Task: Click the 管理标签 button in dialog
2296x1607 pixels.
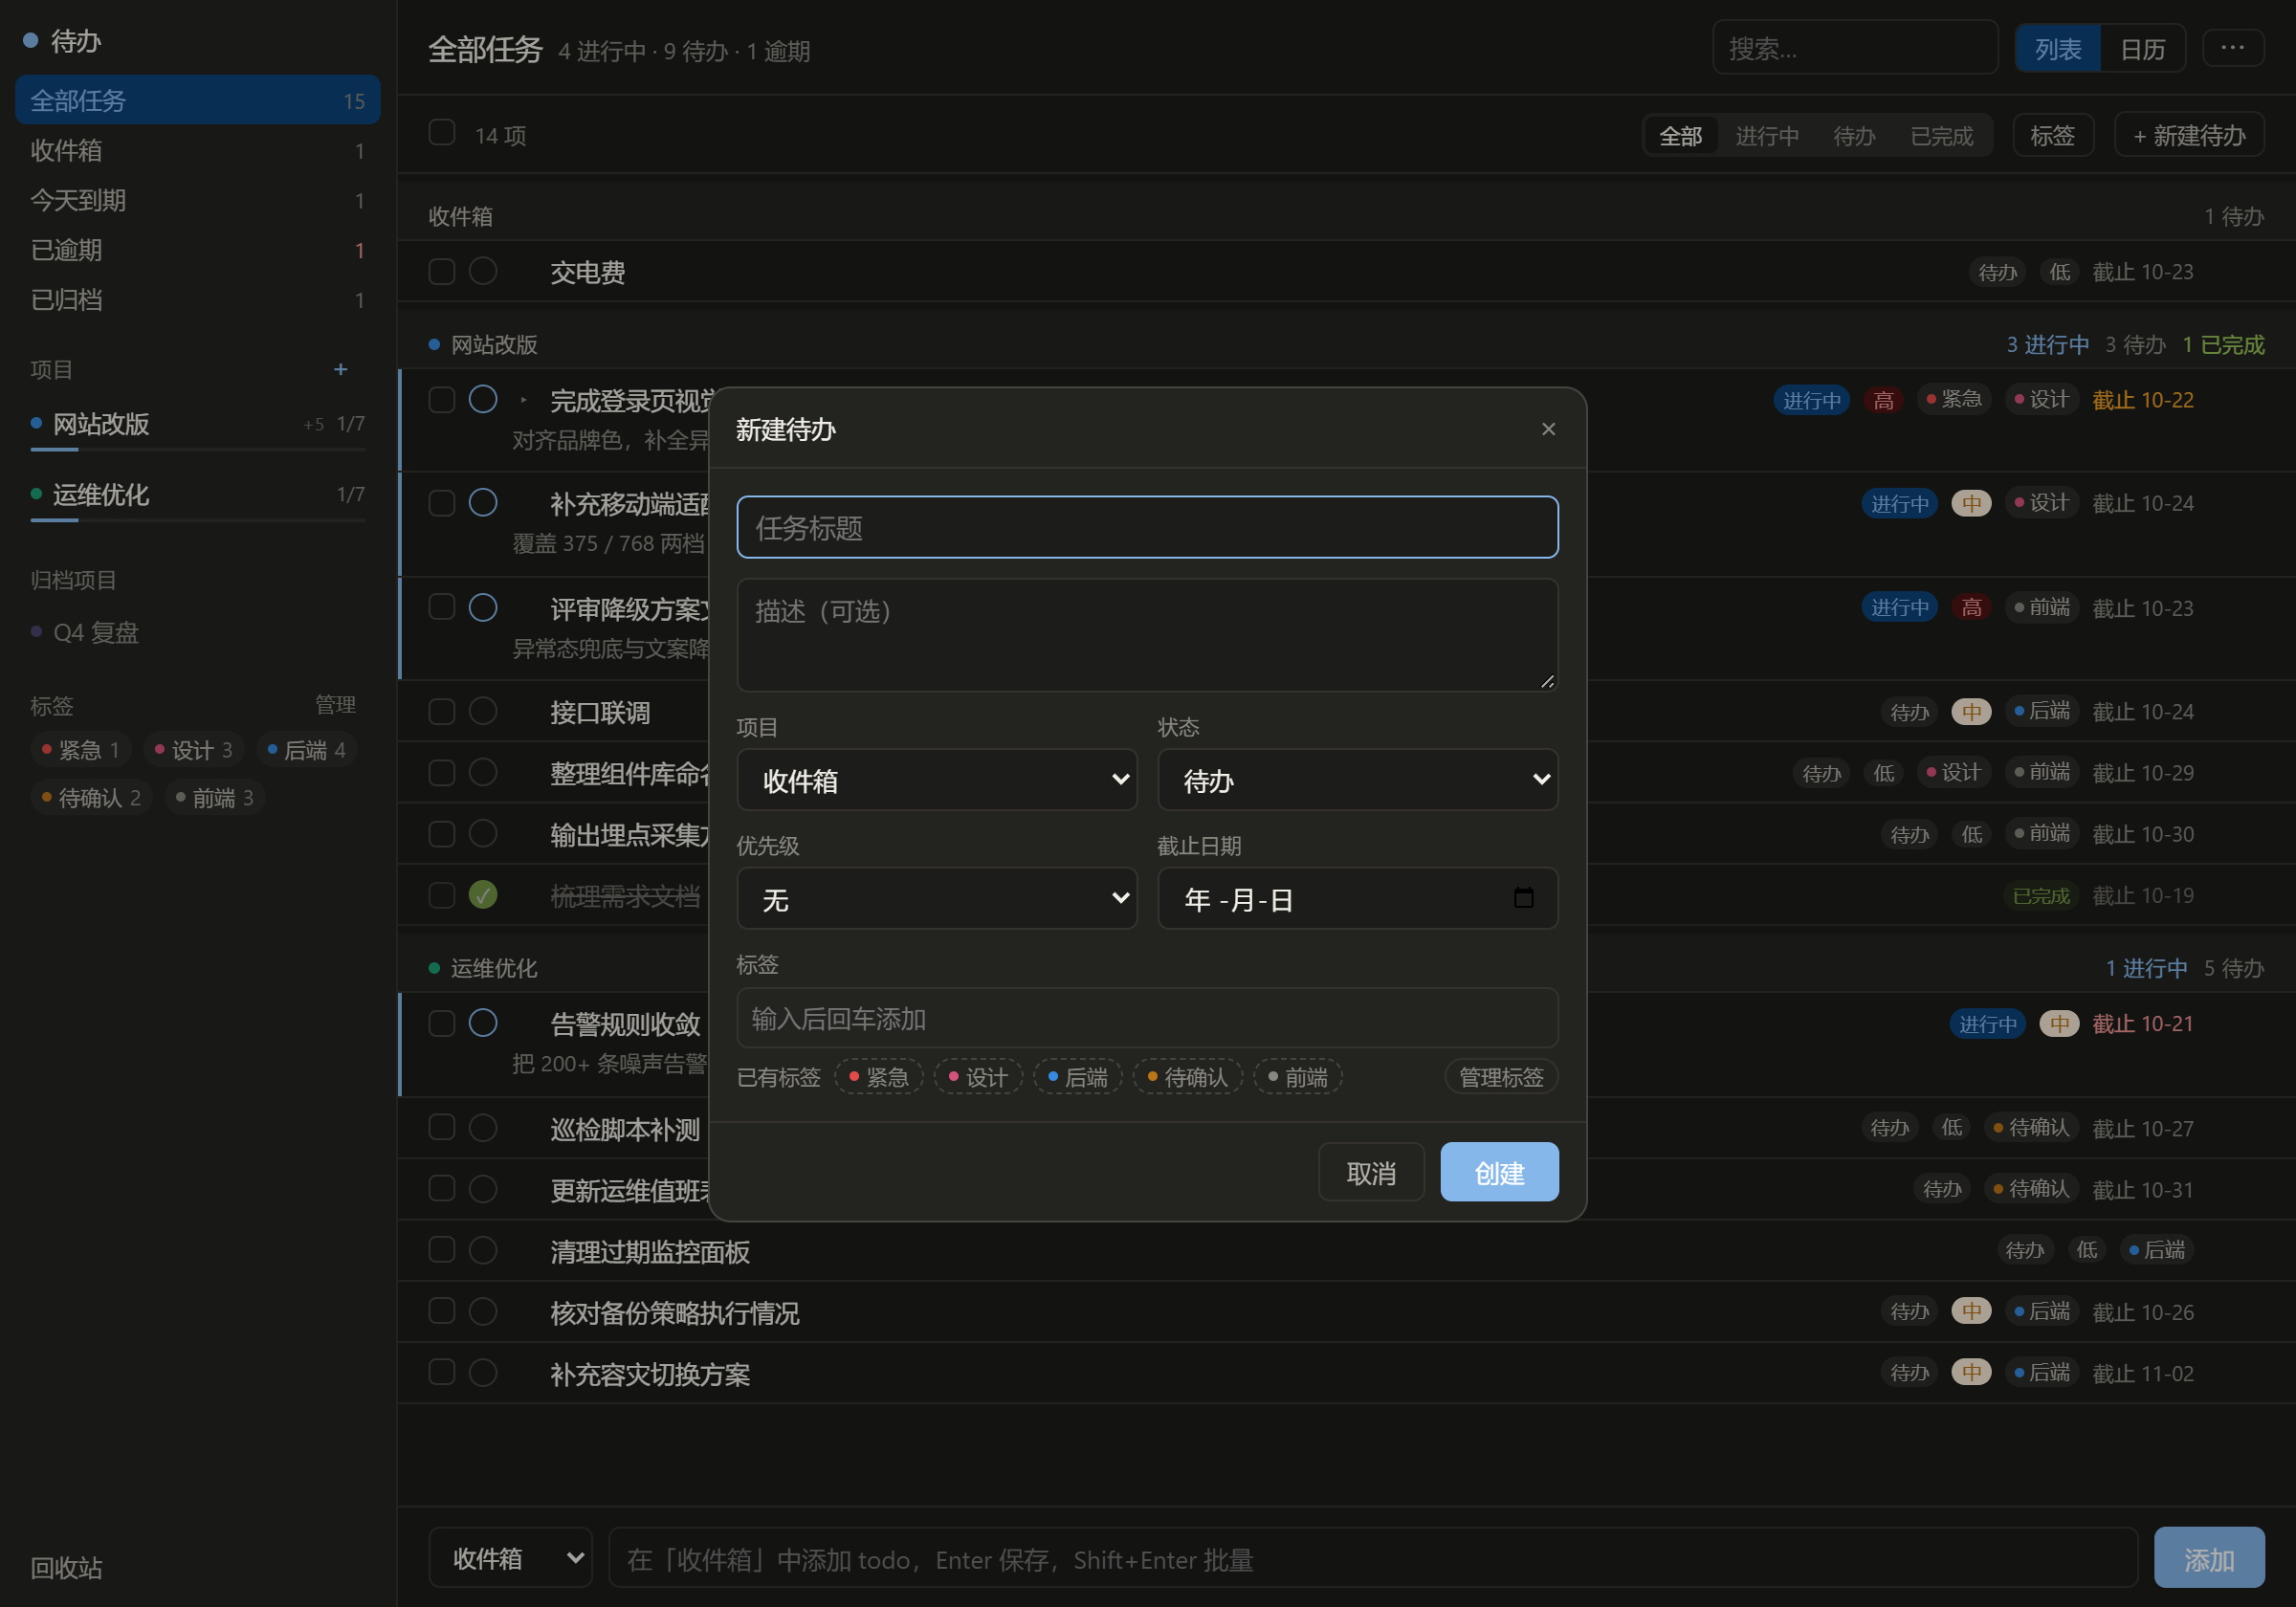Action: point(1501,1077)
